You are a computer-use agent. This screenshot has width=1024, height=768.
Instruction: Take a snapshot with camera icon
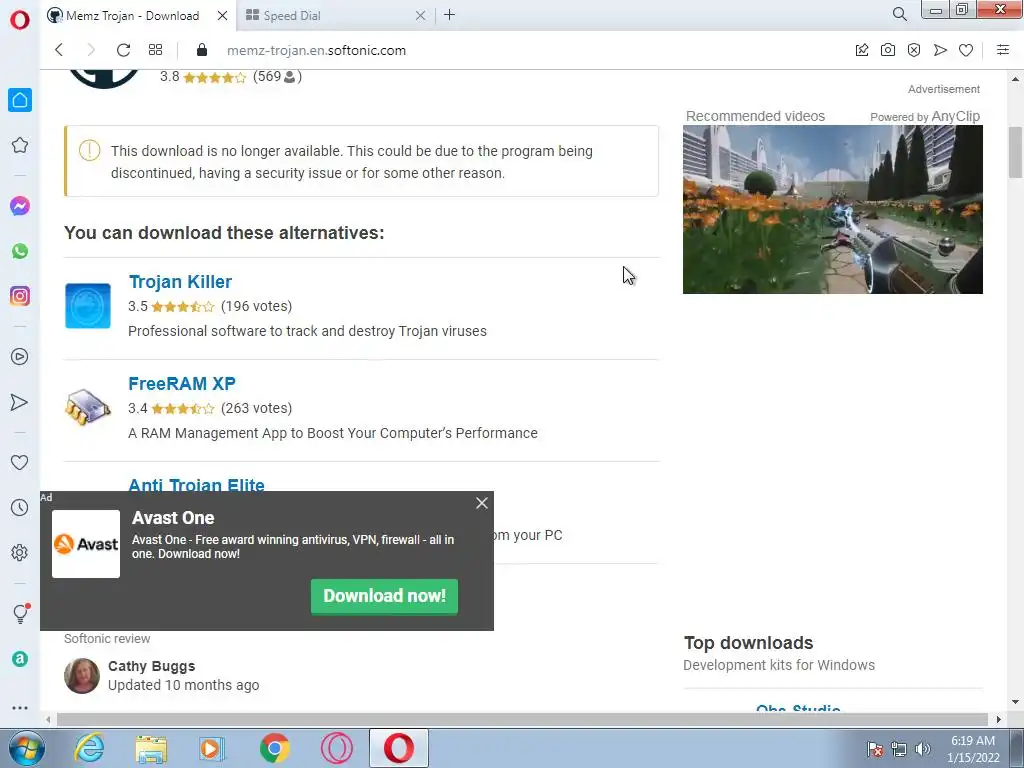(x=888, y=50)
